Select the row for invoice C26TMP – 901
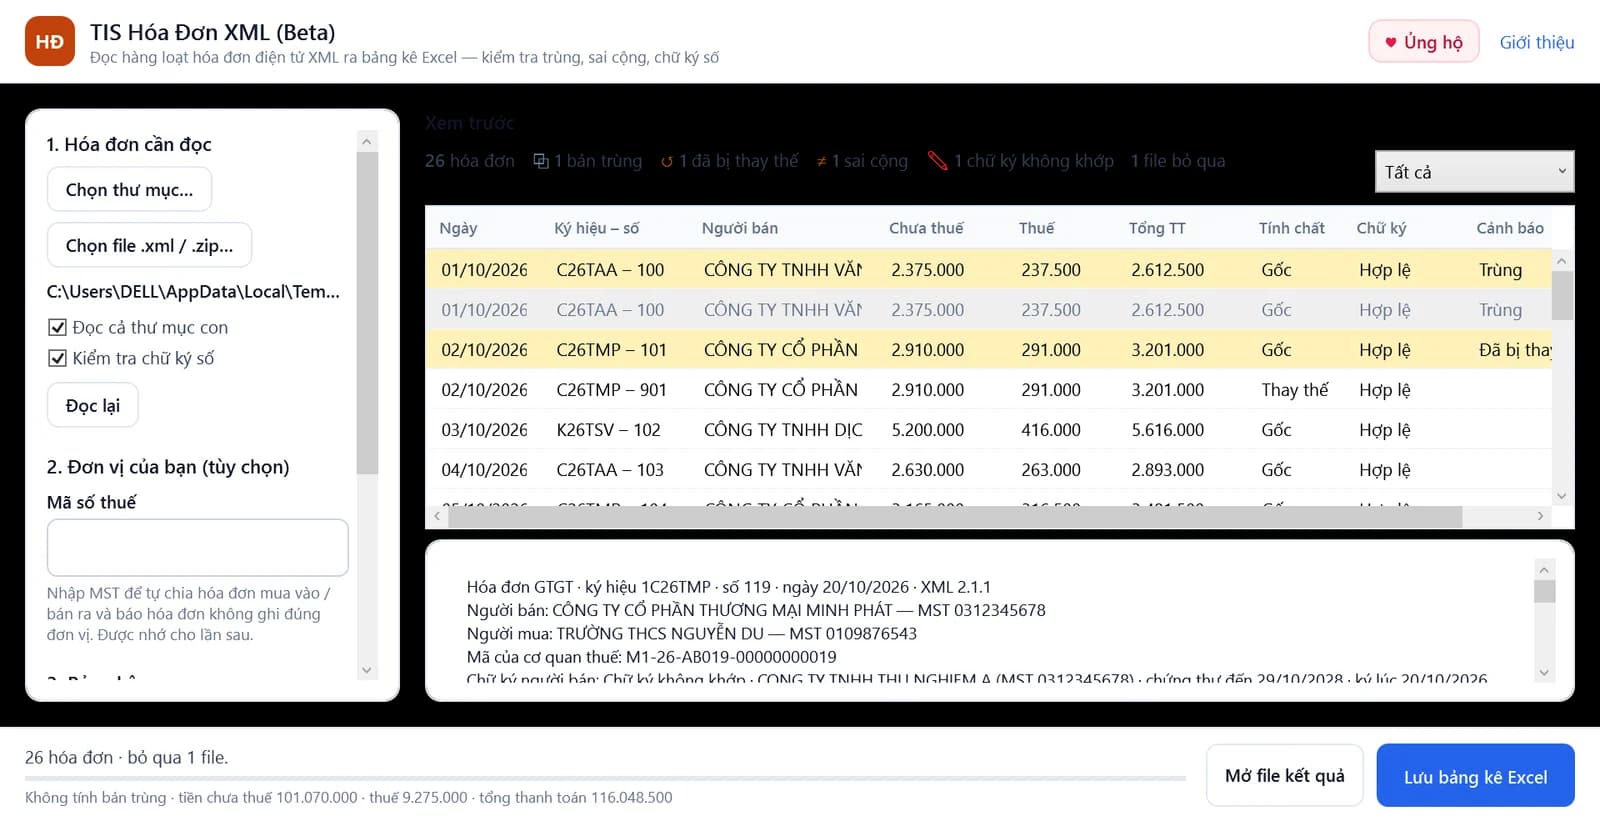 pos(989,390)
